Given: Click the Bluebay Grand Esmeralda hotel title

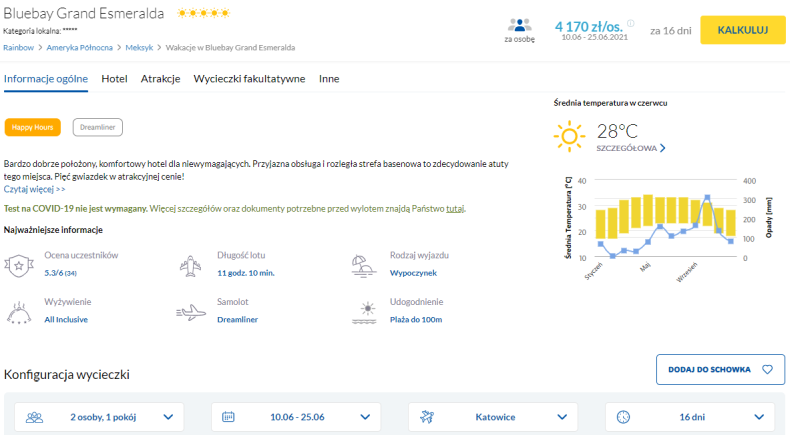Looking at the screenshot, I should 84,13.
